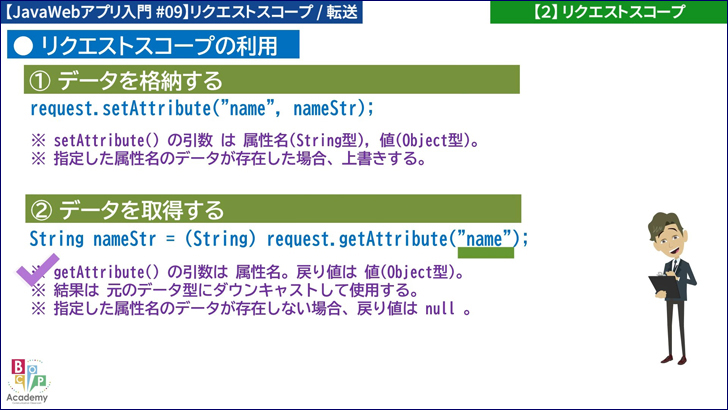Screen dimensions: 728x410
Task: Click the circled number ① marker
Action: (42, 81)
